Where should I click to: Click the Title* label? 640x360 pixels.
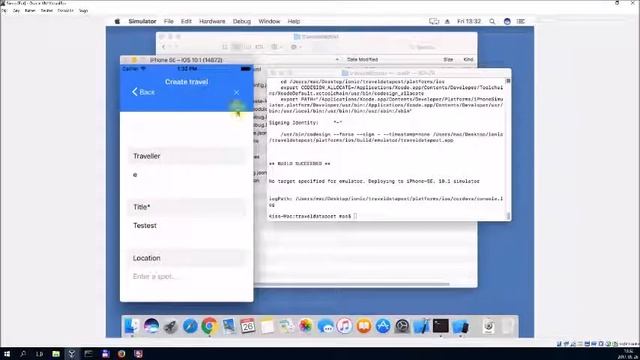[142, 207]
